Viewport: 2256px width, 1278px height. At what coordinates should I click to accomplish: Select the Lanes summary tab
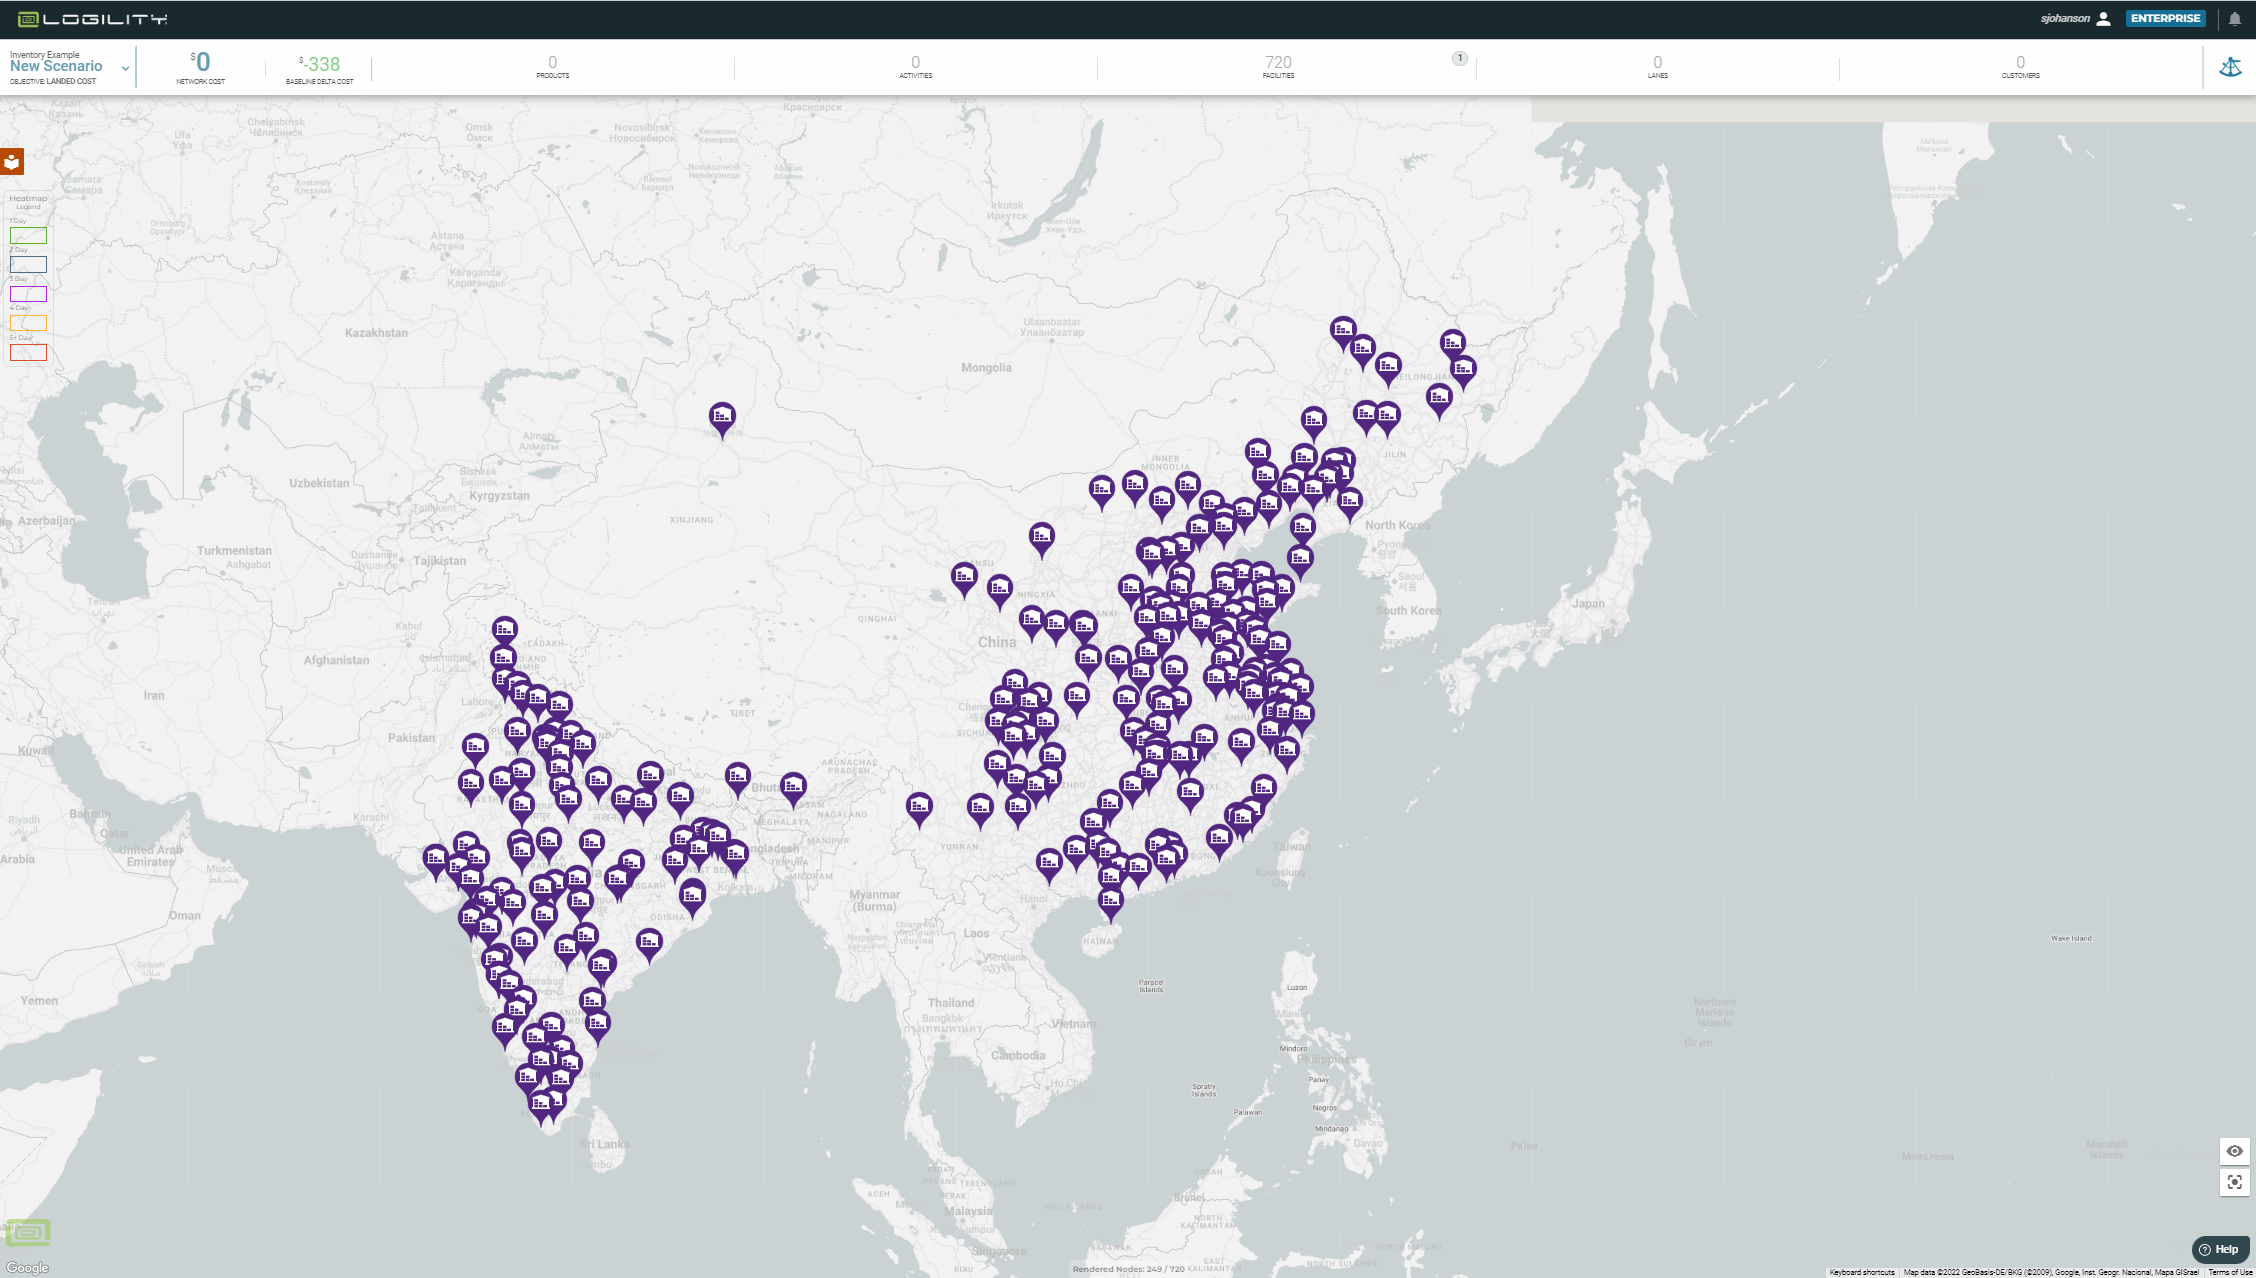click(1657, 67)
